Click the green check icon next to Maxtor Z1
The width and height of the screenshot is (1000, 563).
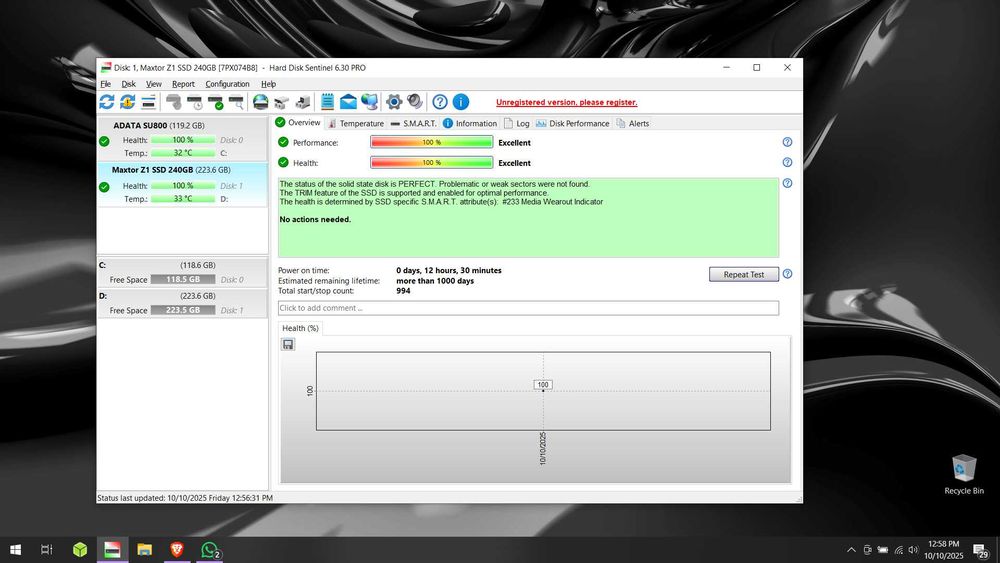[104, 187]
